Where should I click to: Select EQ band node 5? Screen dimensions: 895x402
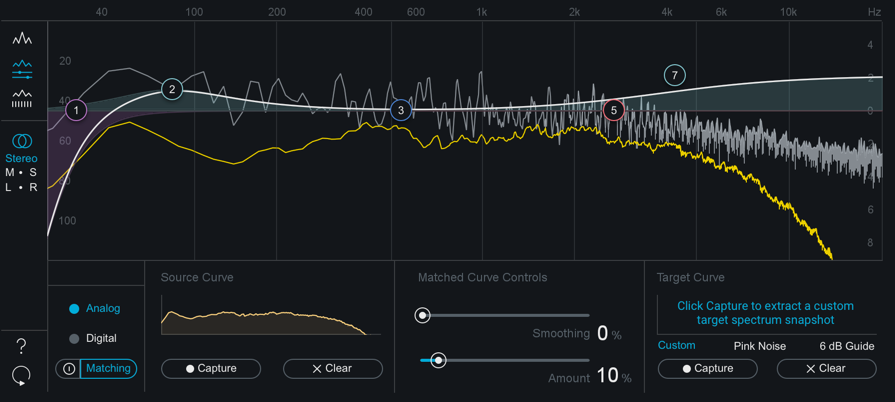click(614, 110)
